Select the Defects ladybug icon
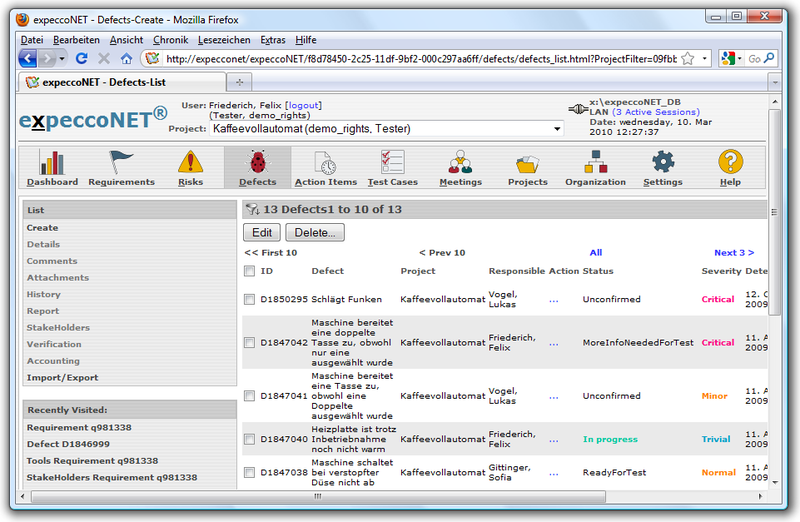 [258, 163]
